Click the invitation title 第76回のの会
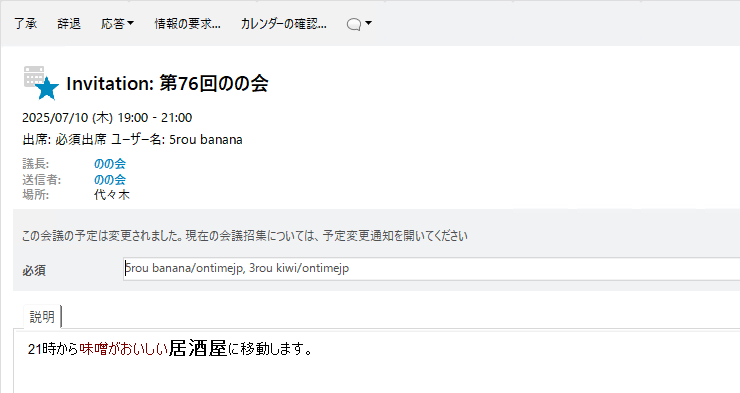Screen dimensions: 740x393 pos(167,84)
